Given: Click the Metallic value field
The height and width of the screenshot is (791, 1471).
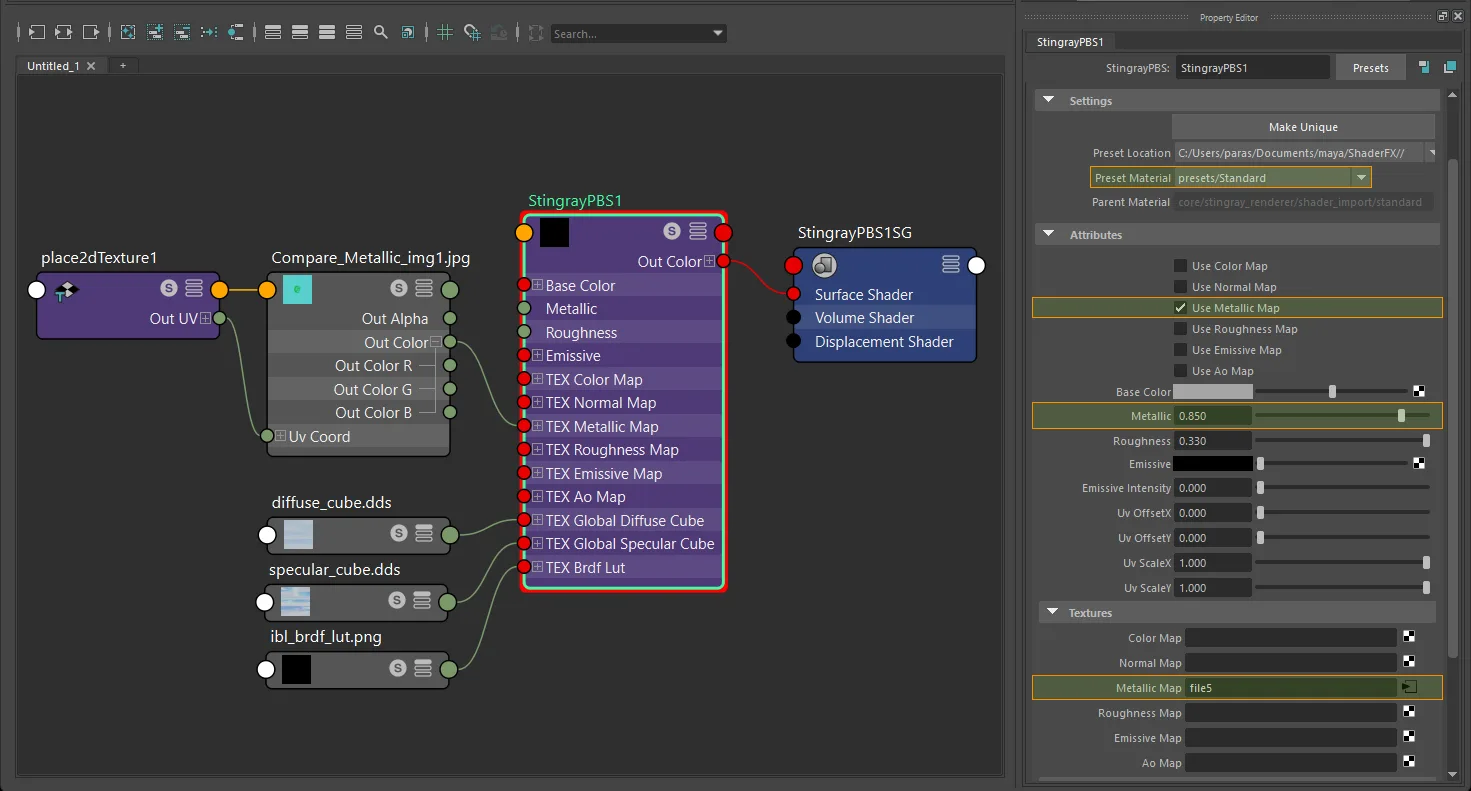Looking at the screenshot, I should [x=1213, y=416].
